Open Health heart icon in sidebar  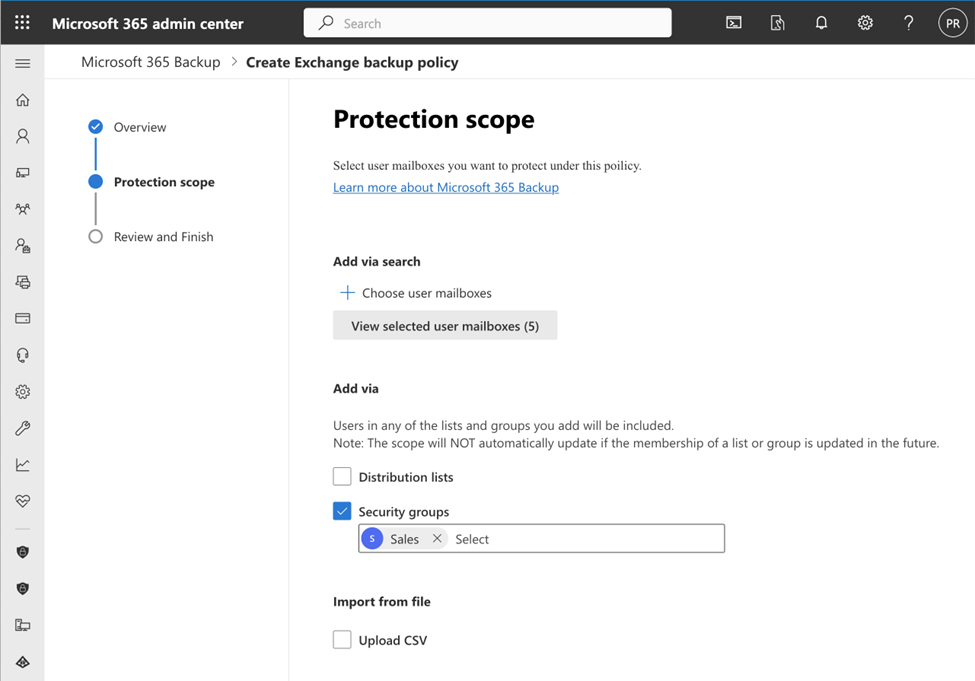[22, 501]
